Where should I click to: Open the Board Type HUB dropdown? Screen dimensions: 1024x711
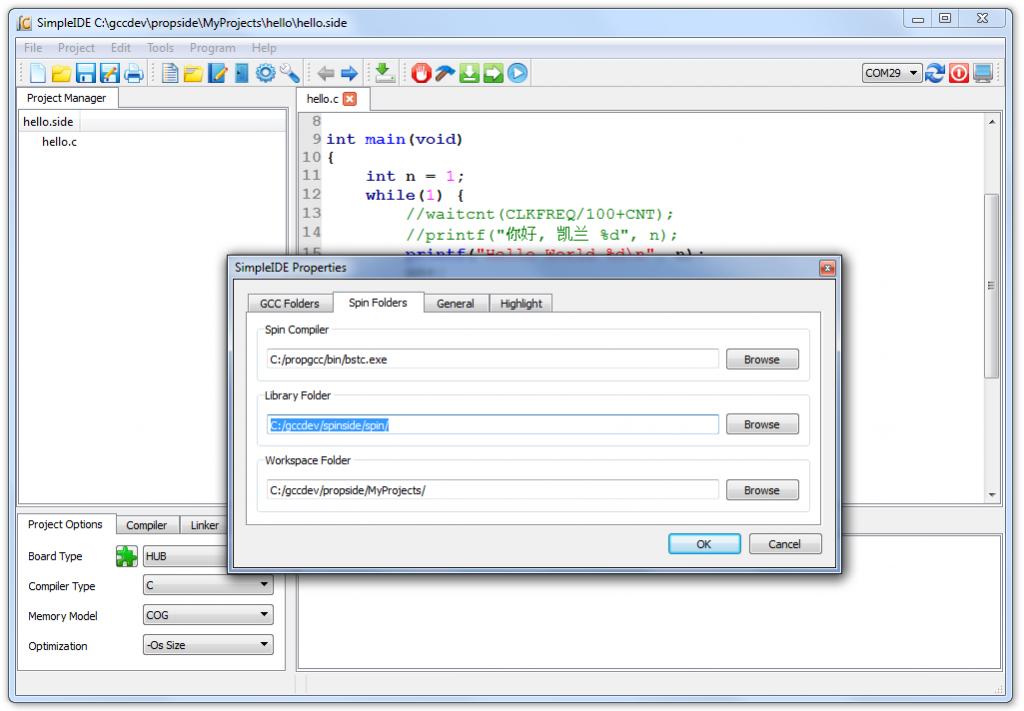click(185, 556)
